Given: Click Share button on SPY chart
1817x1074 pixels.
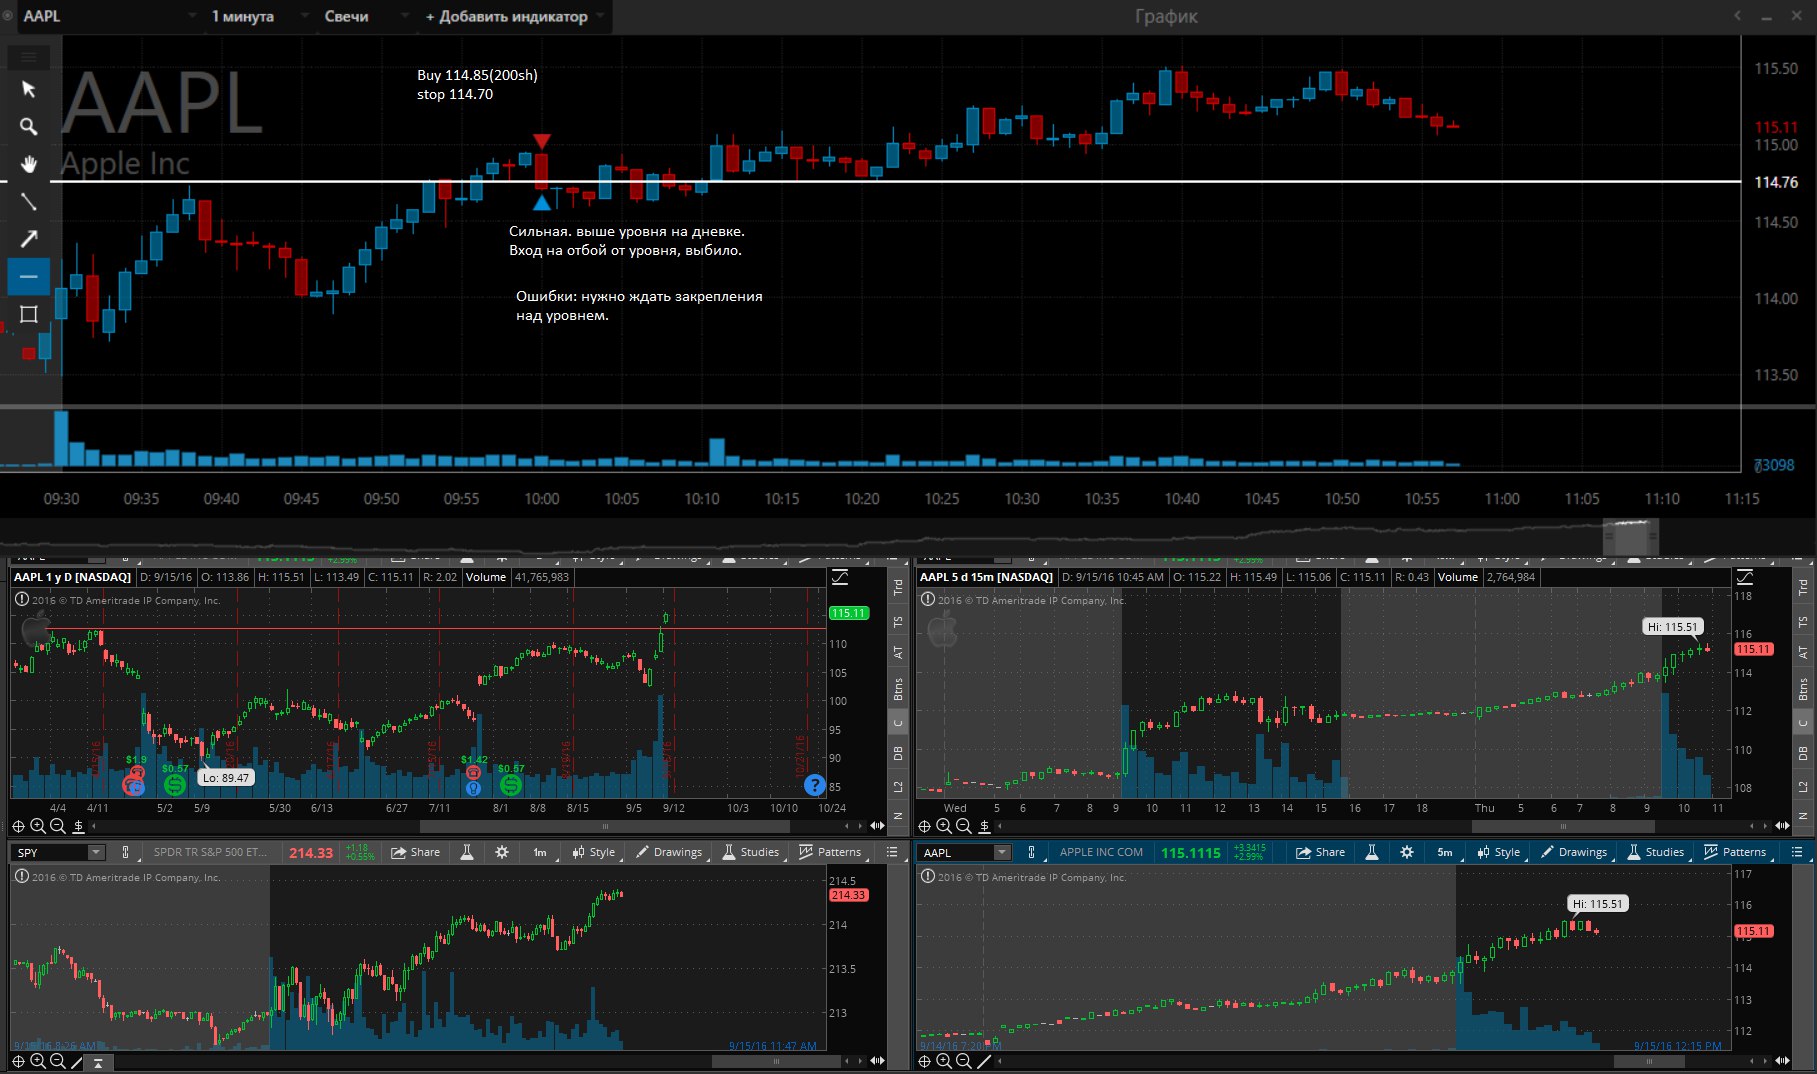Looking at the screenshot, I should tap(415, 852).
